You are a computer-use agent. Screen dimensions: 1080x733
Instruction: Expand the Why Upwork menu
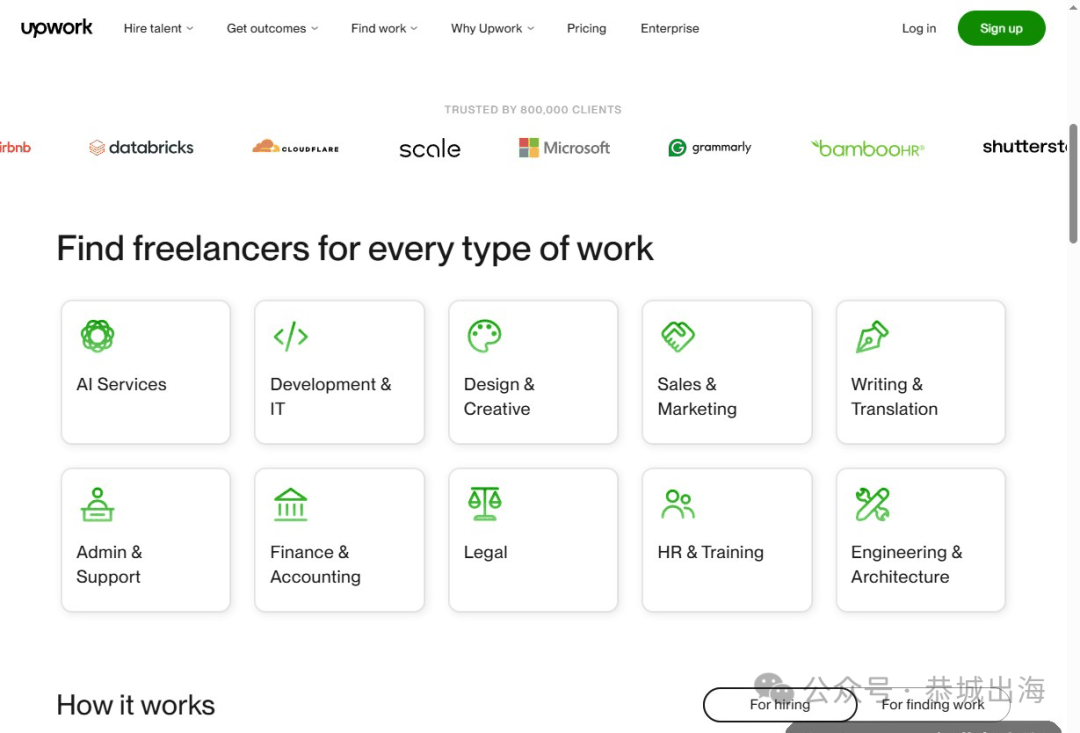492,28
